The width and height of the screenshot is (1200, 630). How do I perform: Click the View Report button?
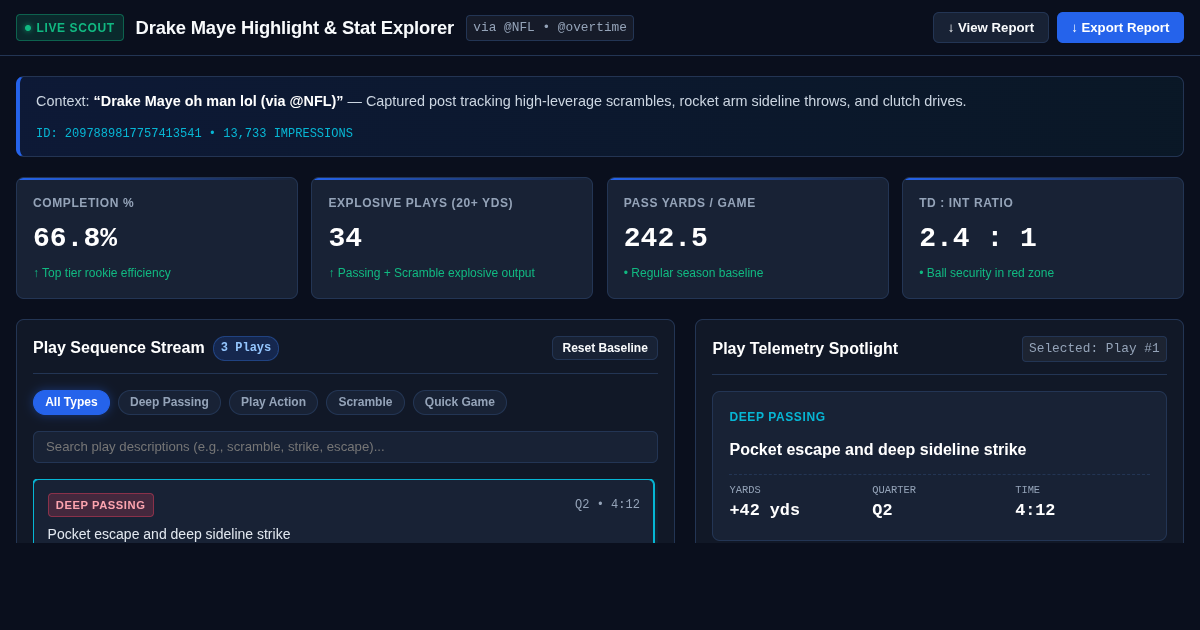(x=991, y=28)
